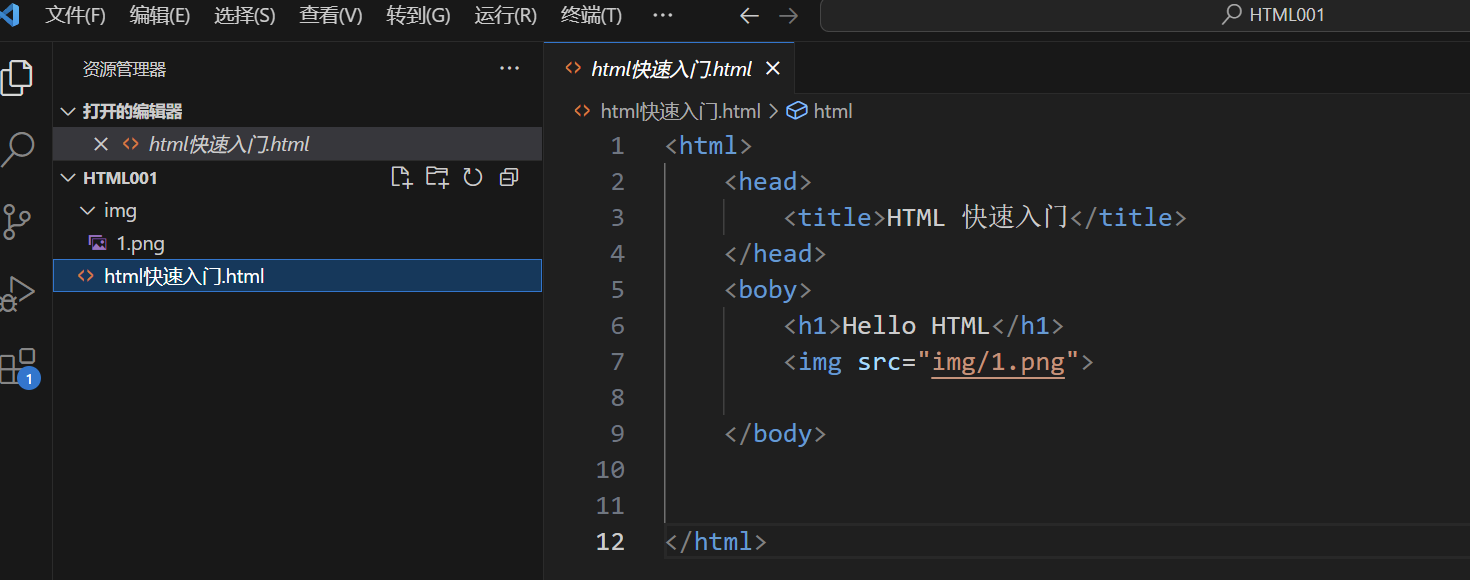Collapse the 打开的编辑器 section

coord(68,111)
